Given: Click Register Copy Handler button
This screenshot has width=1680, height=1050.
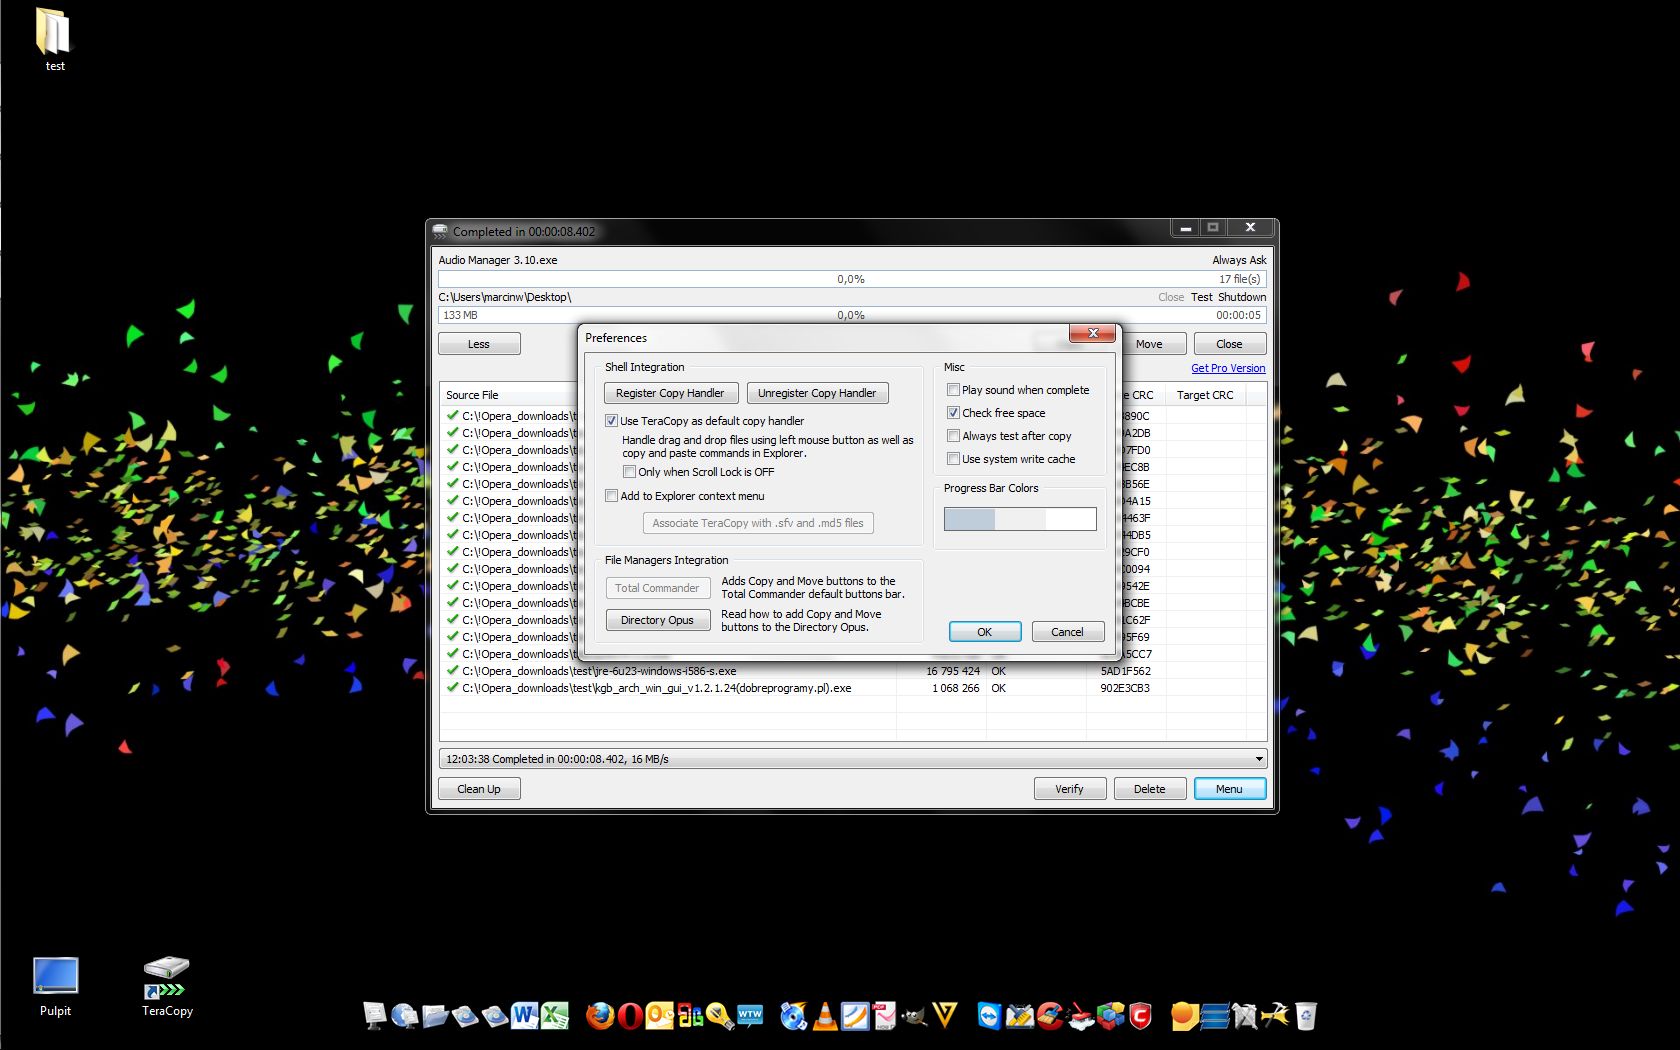Looking at the screenshot, I should (x=670, y=393).
